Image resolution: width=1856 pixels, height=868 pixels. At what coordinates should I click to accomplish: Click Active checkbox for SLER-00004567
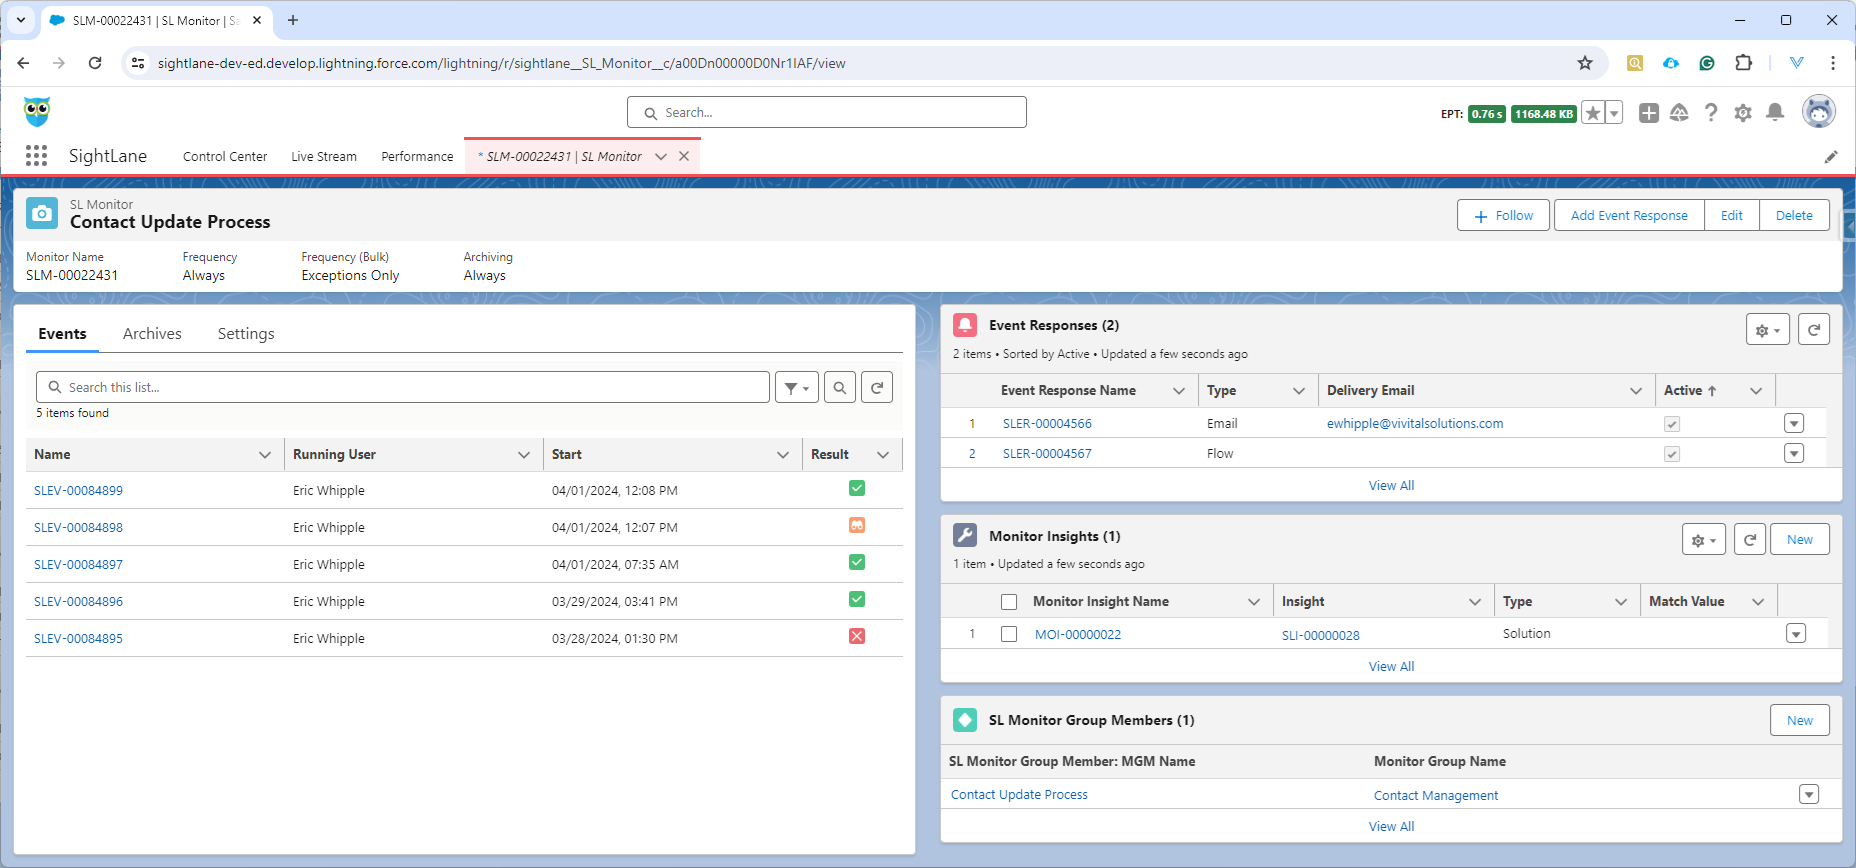(1672, 454)
